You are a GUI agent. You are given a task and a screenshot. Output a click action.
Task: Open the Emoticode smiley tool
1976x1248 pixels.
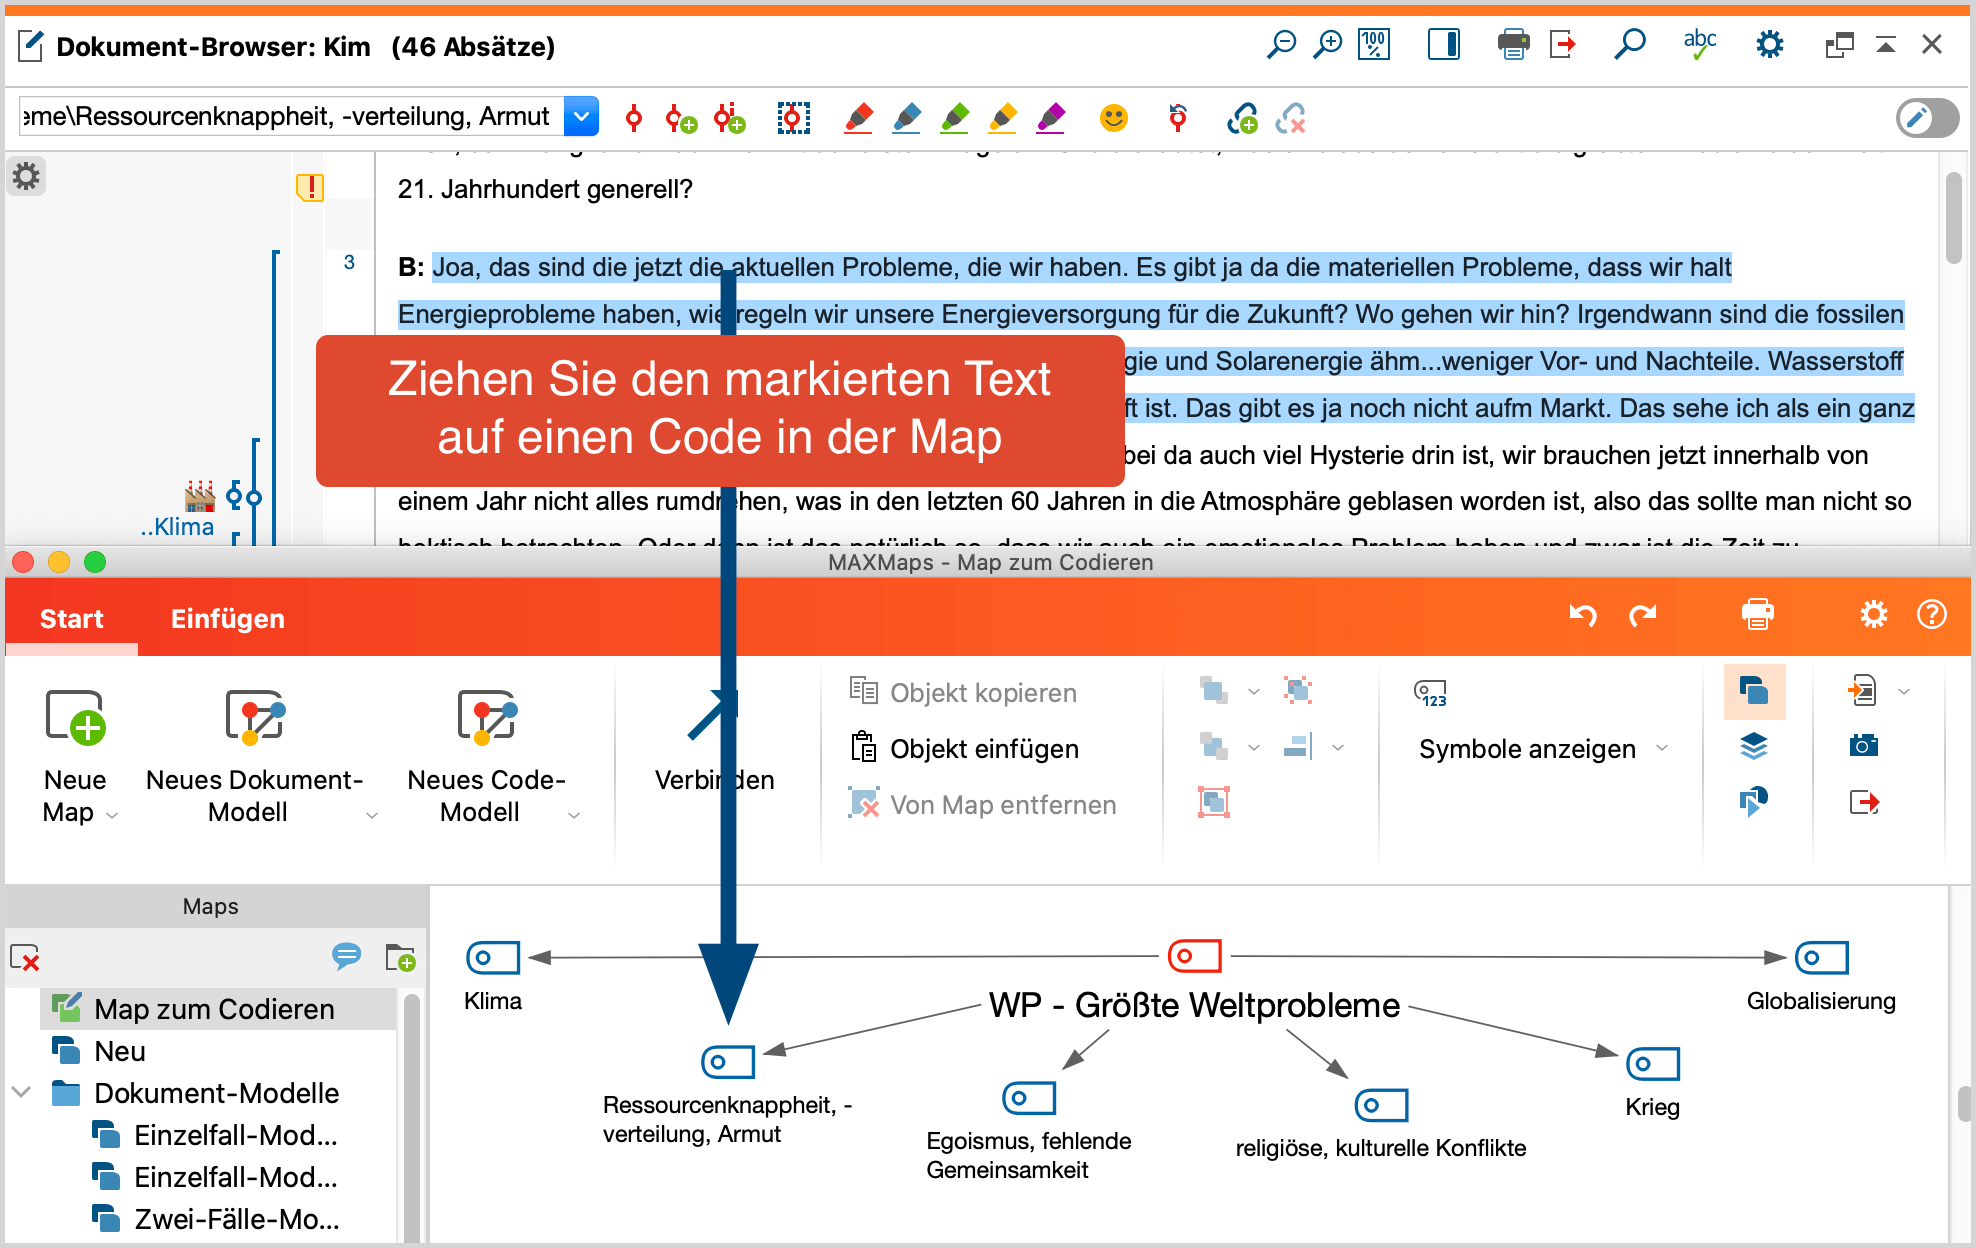[x=1115, y=117]
